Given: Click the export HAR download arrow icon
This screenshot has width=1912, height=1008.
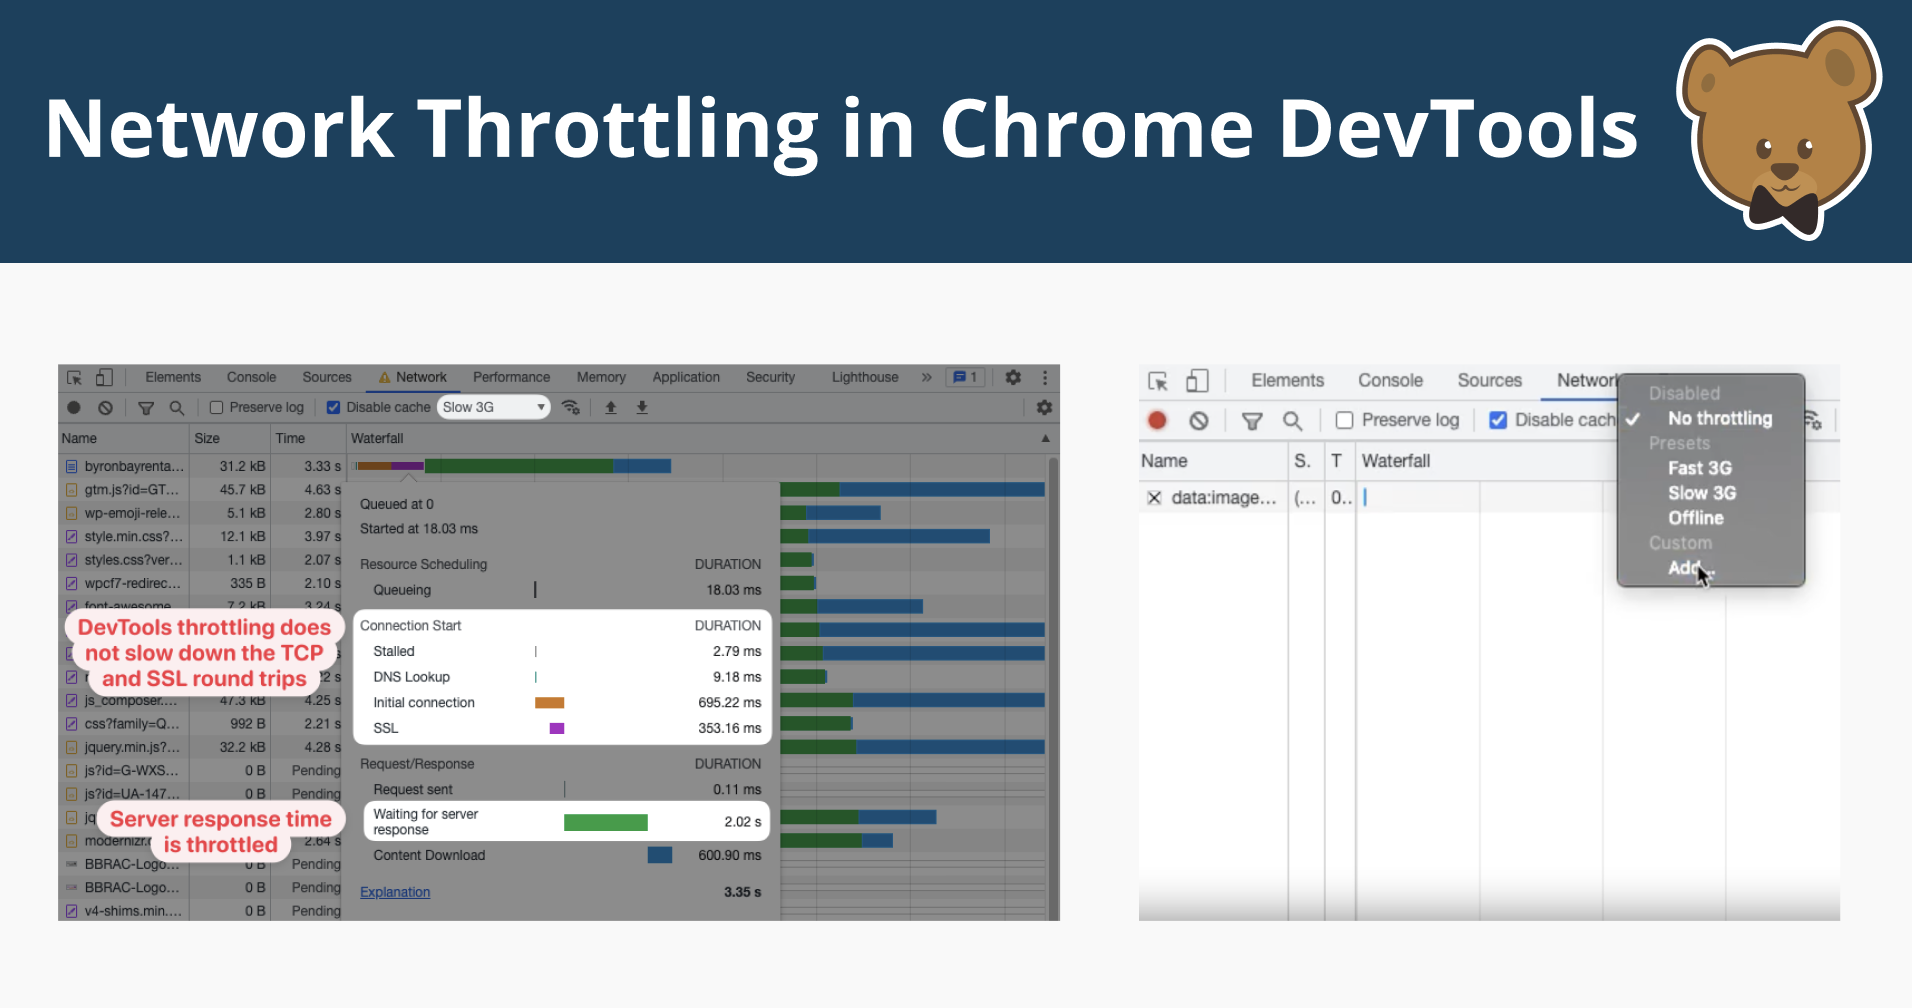Looking at the screenshot, I should (642, 408).
